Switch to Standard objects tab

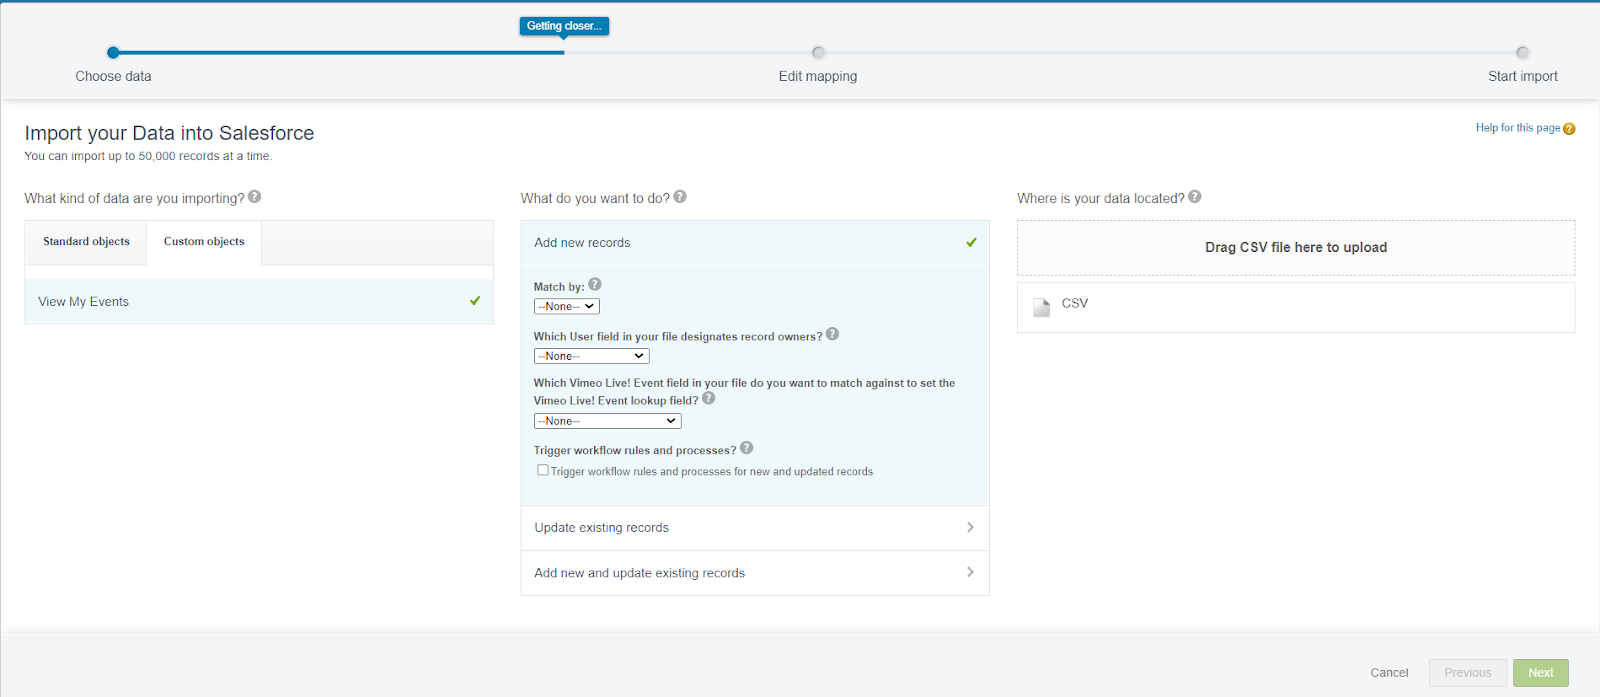[86, 242]
